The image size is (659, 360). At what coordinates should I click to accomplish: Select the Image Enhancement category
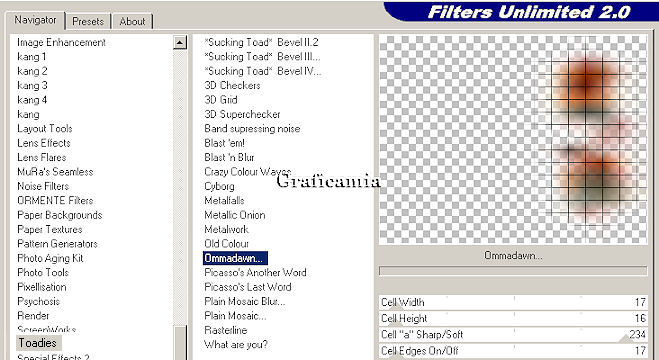(61, 42)
